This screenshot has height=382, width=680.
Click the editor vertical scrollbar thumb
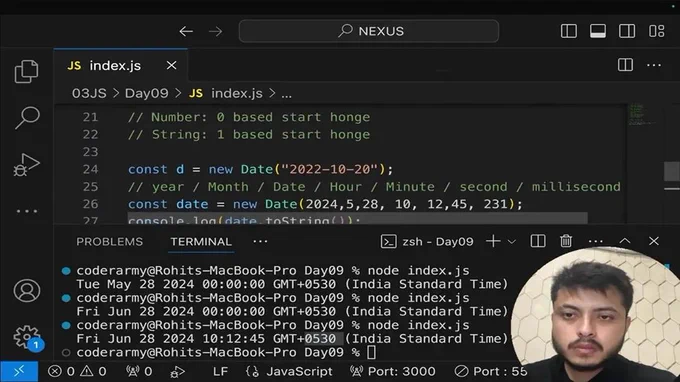point(671,172)
